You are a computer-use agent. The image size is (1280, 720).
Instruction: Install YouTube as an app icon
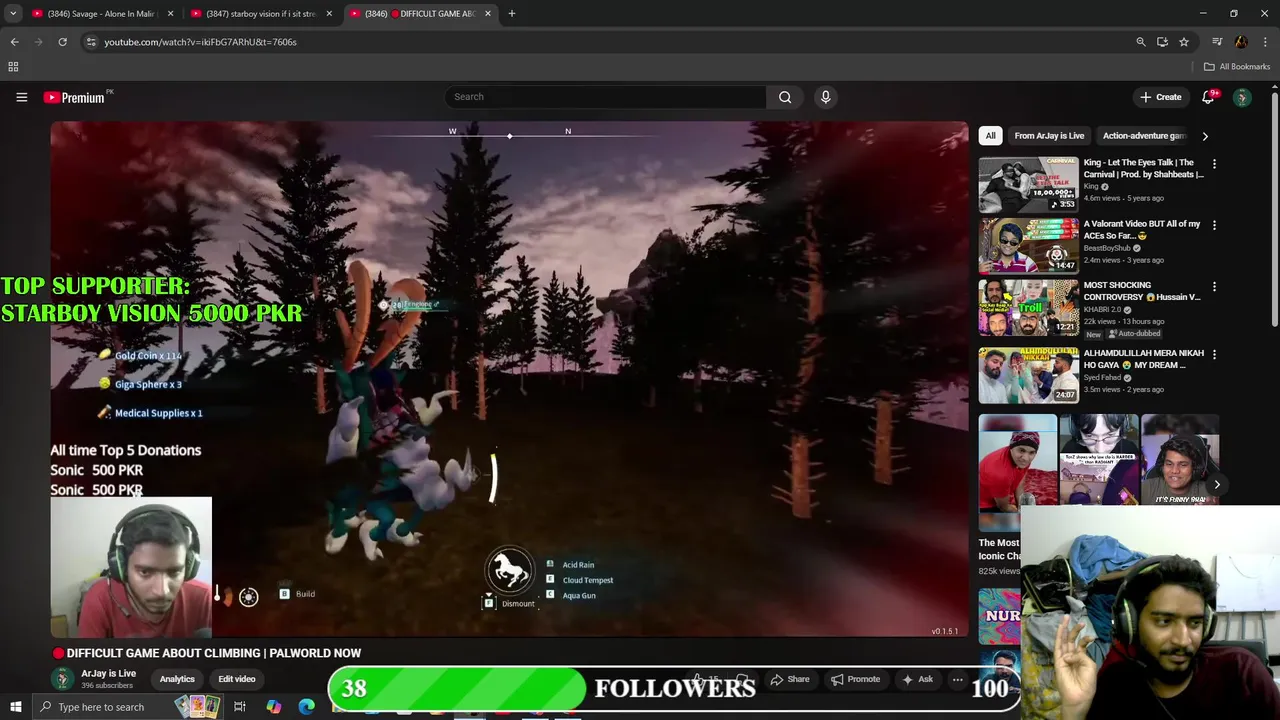(x=1162, y=42)
